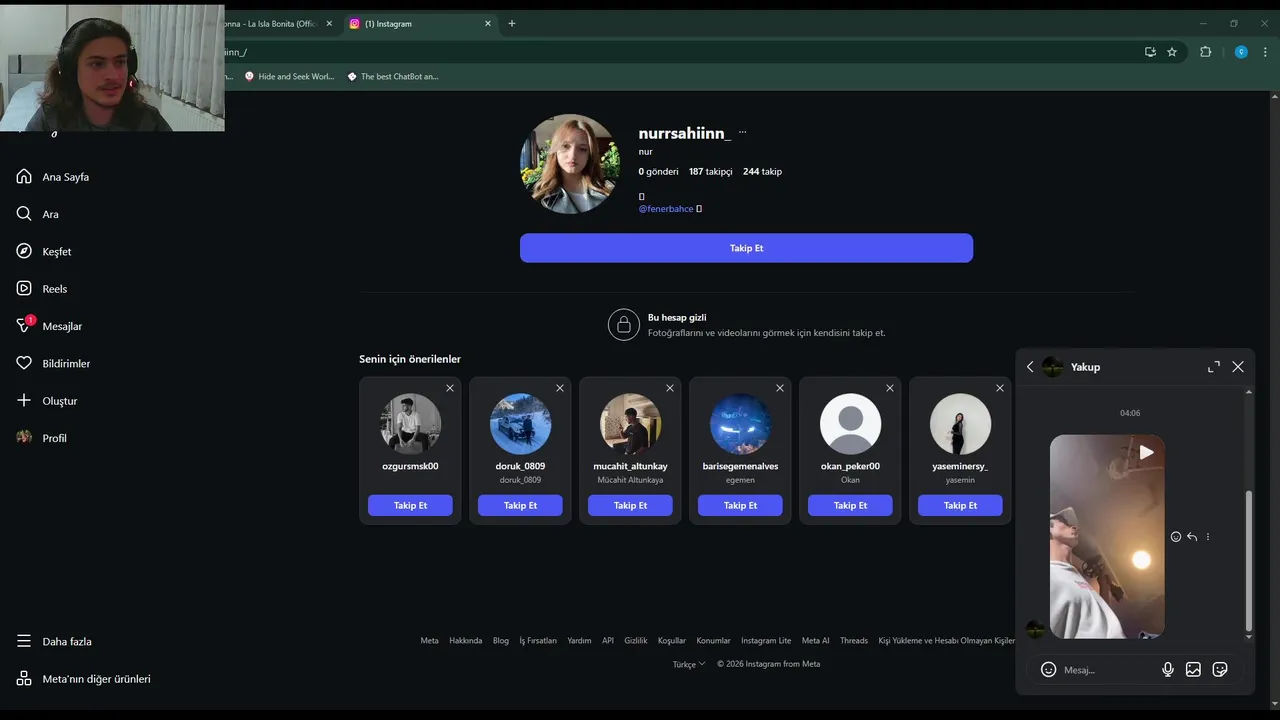Screen dimensions: 1280x720
Task: Open the @fenerbahce mention link
Action: point(666,209)
